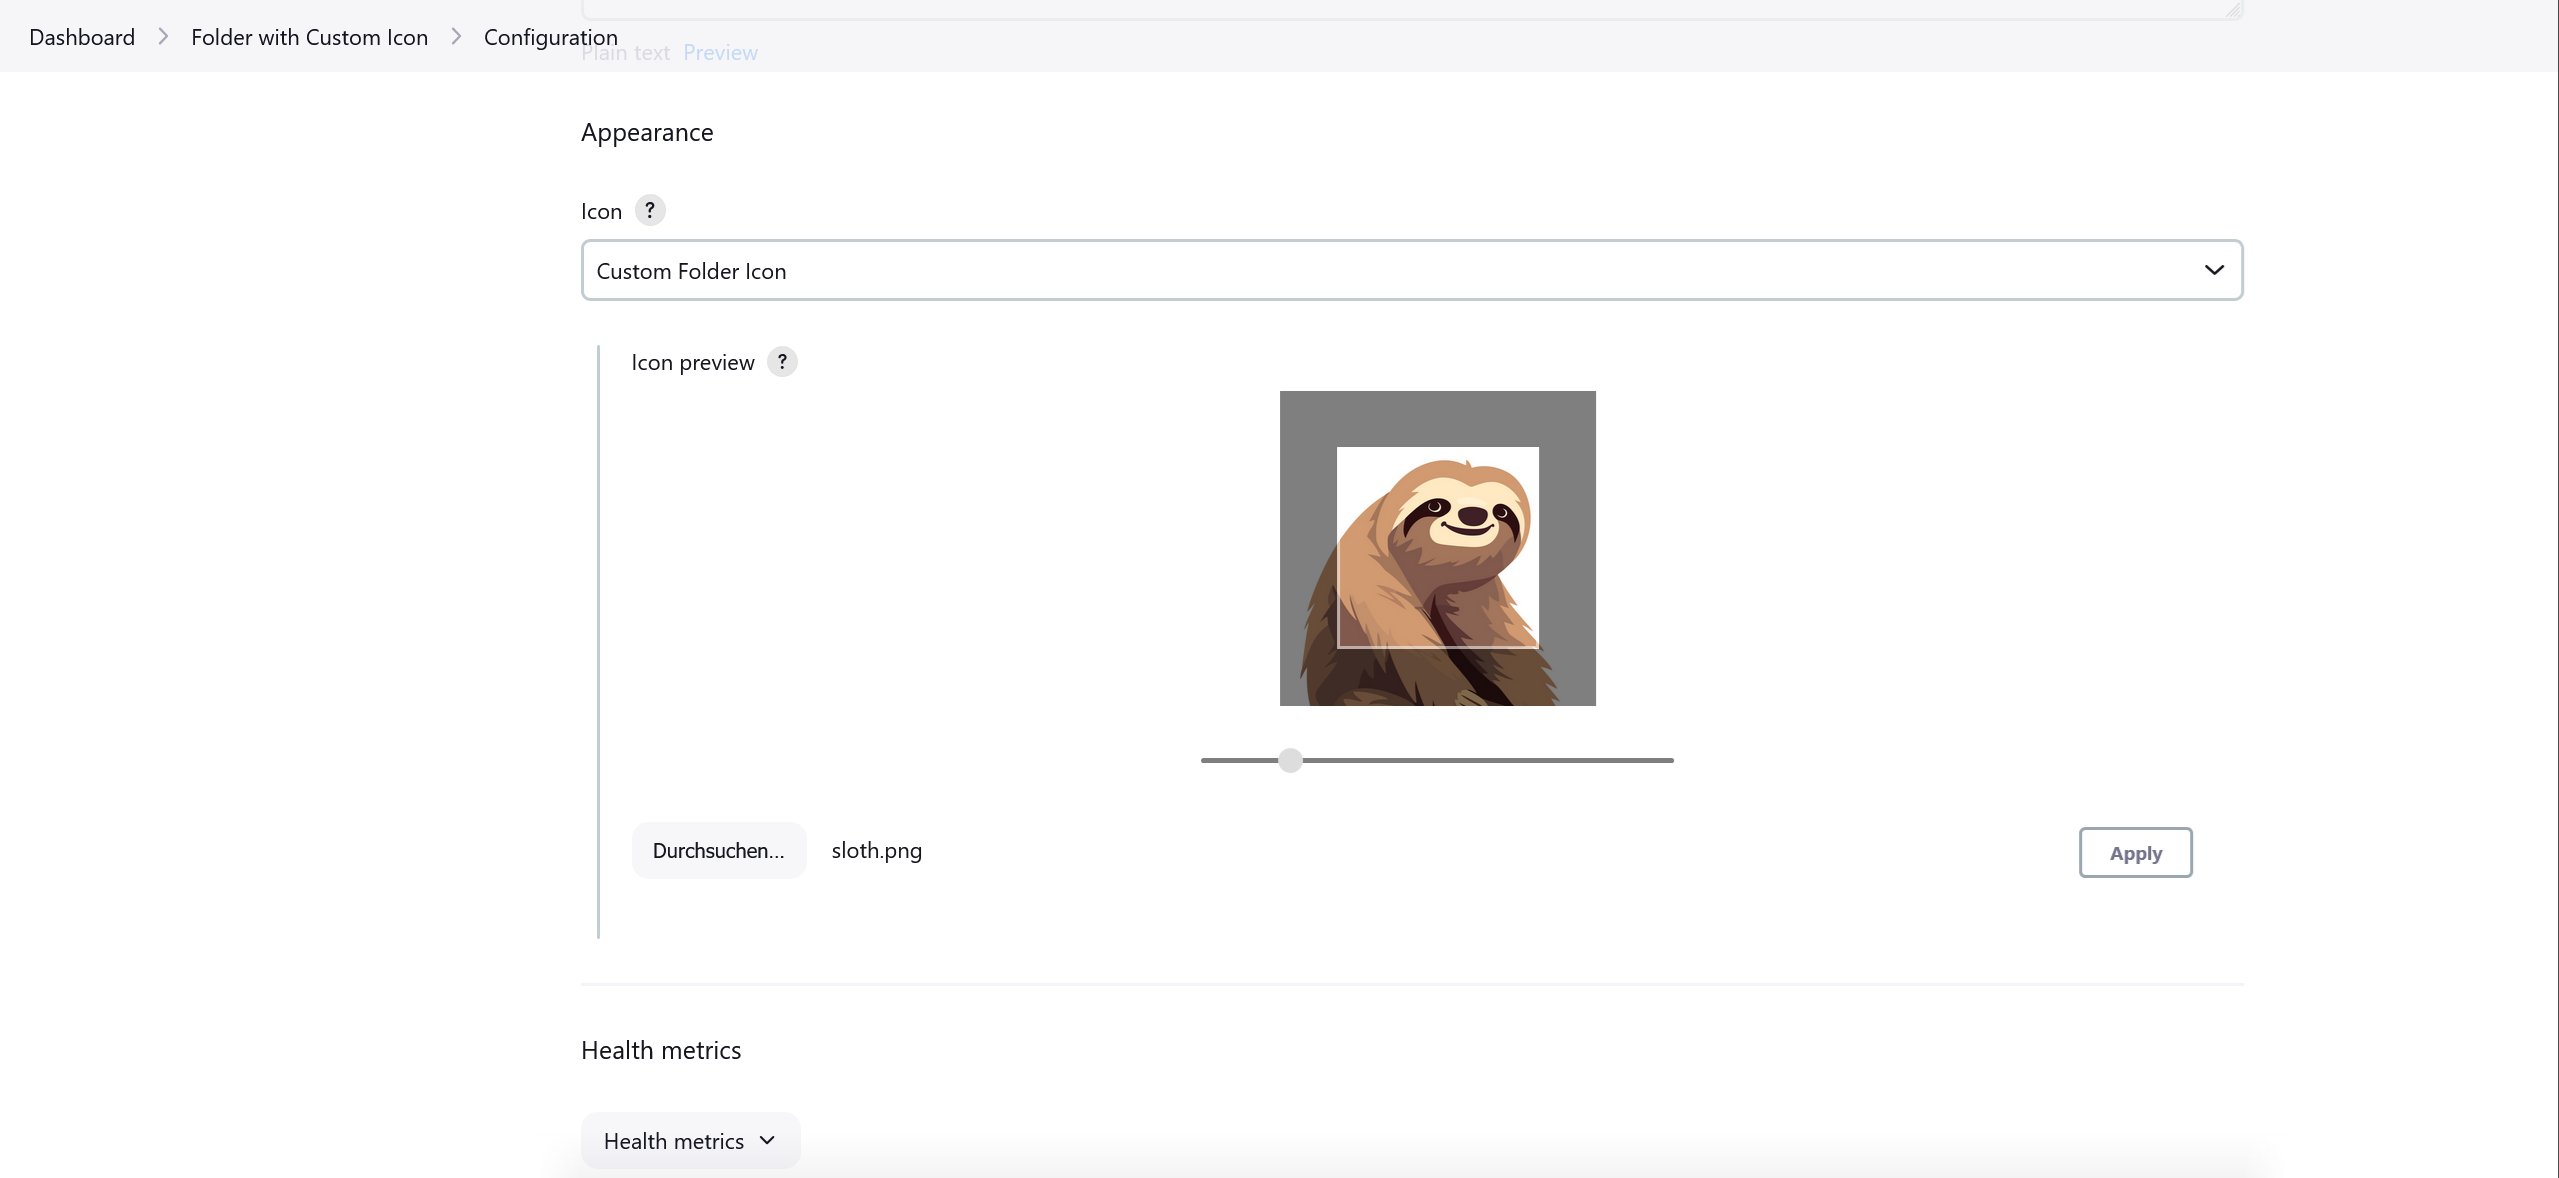Click the zoom slider handle
The image size is (2559, 1178).
click(1290, 760)
